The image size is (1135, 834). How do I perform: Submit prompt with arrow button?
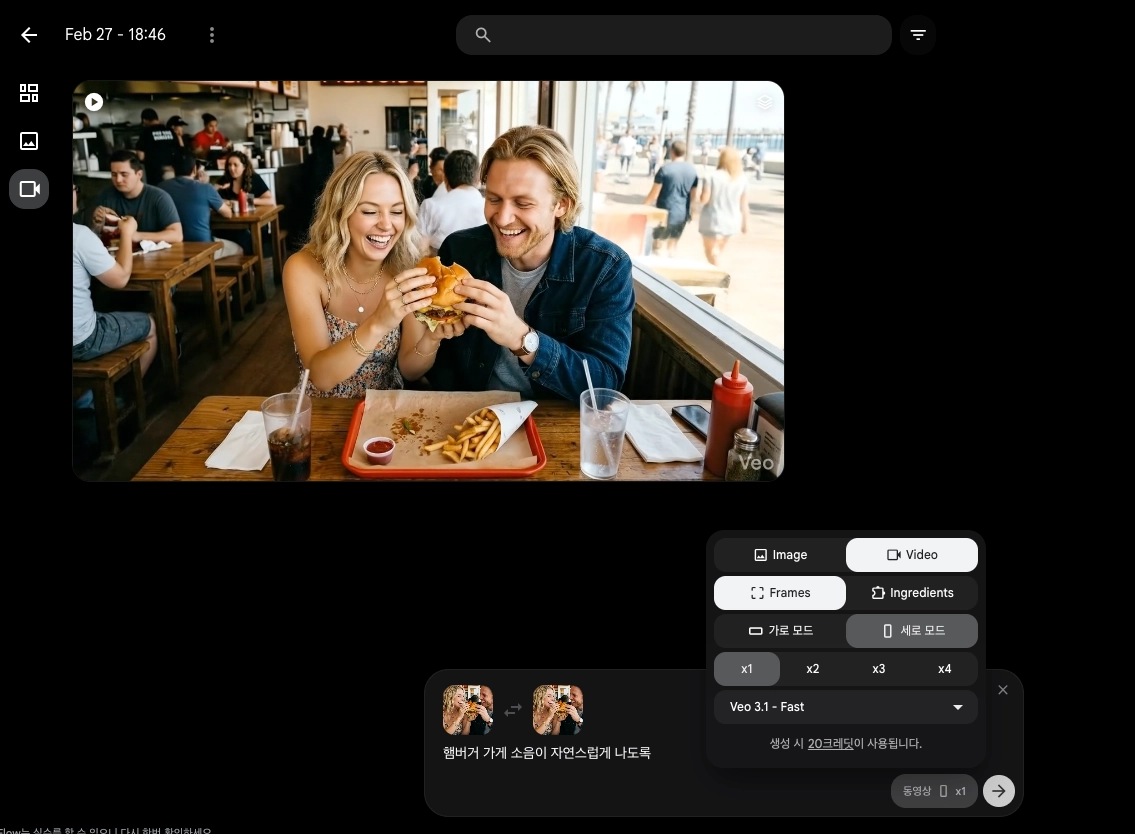[x=999, y=791]
